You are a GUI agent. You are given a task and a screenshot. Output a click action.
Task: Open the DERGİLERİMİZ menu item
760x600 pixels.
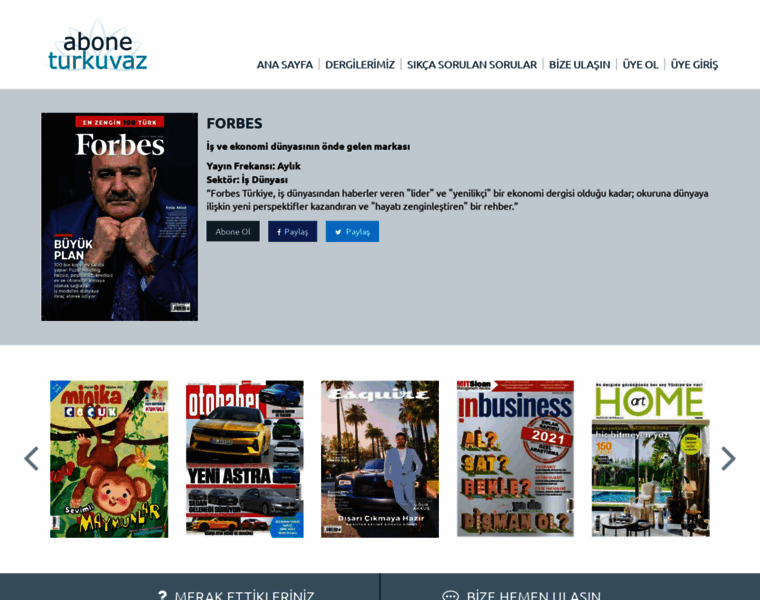click(360, 64)
